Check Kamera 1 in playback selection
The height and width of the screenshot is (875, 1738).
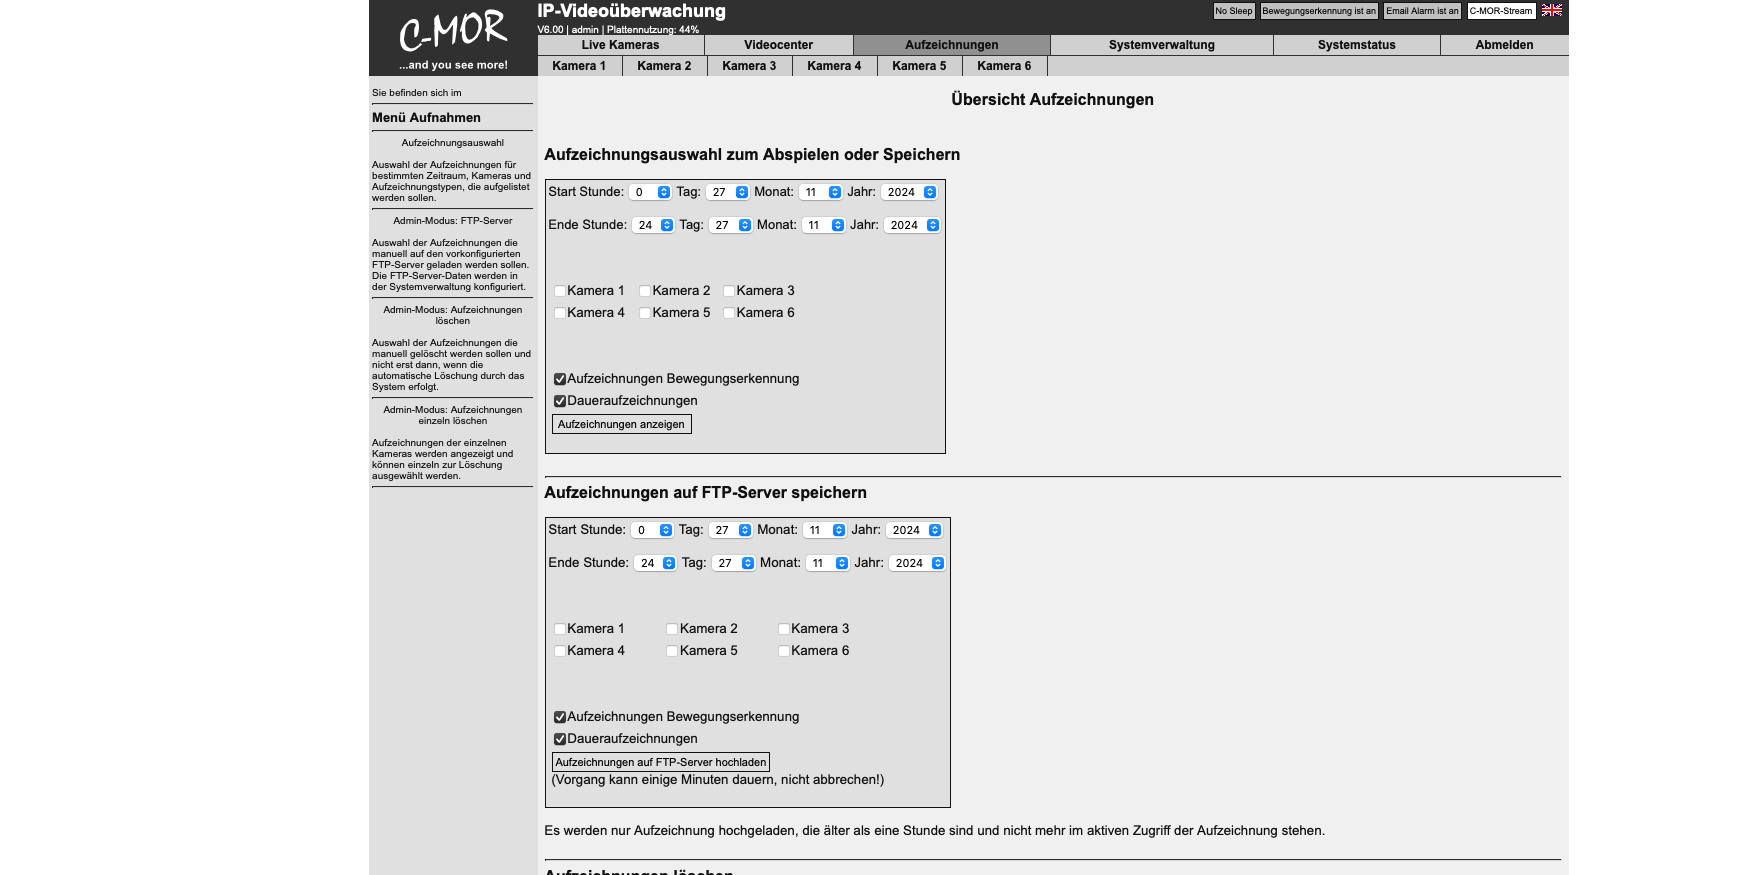pyautogui.click(x=560, y=291)
